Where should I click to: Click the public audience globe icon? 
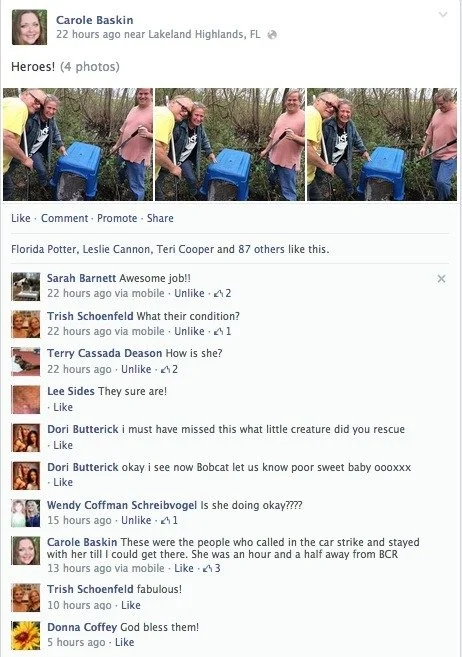[x=272, y=35]
